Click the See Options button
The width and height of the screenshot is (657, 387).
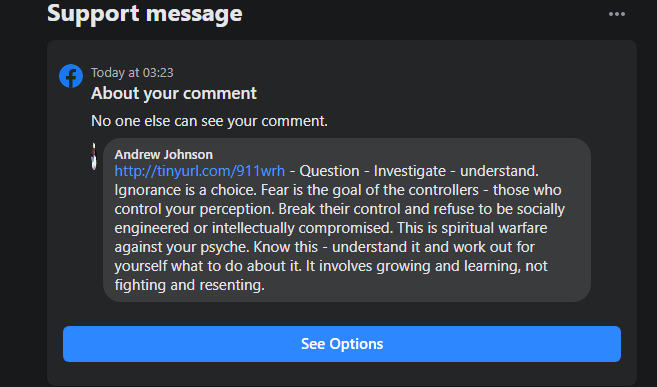pyautogui.click(x=342, y=344)
